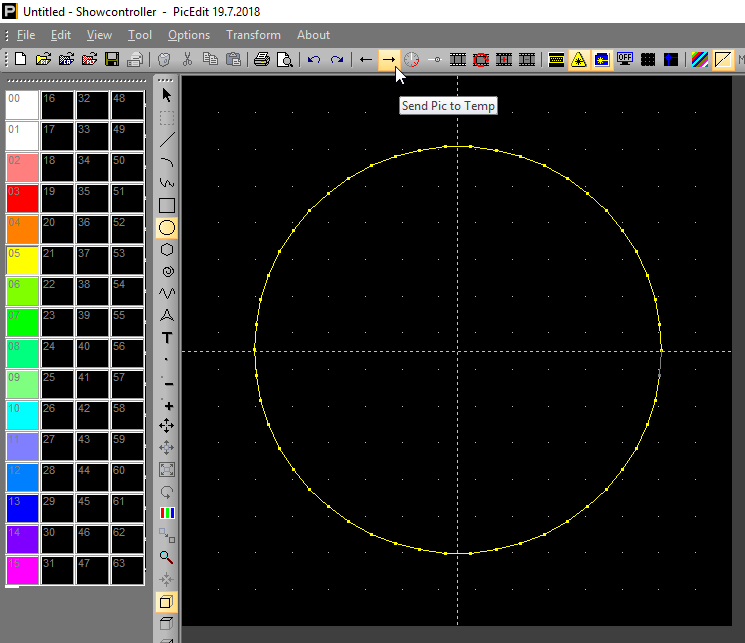Activate the Text tool
The height and width of the screenshot is (643, 745).
pyautogui.click(x=167, y=338)
